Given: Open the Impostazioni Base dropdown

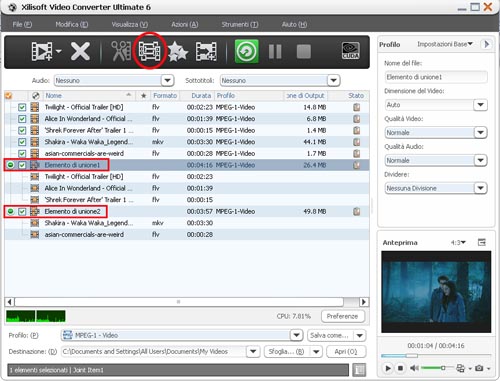Looking at the screenshot, I should 445,44.
